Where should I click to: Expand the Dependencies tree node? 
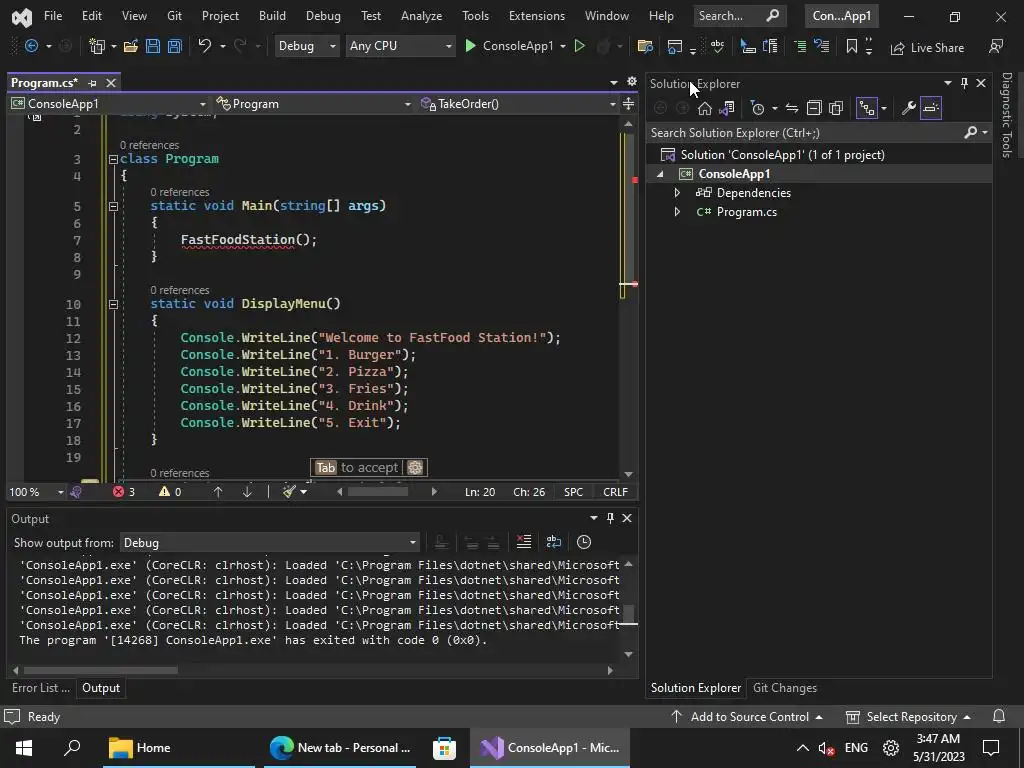click(x=677, y=193)
